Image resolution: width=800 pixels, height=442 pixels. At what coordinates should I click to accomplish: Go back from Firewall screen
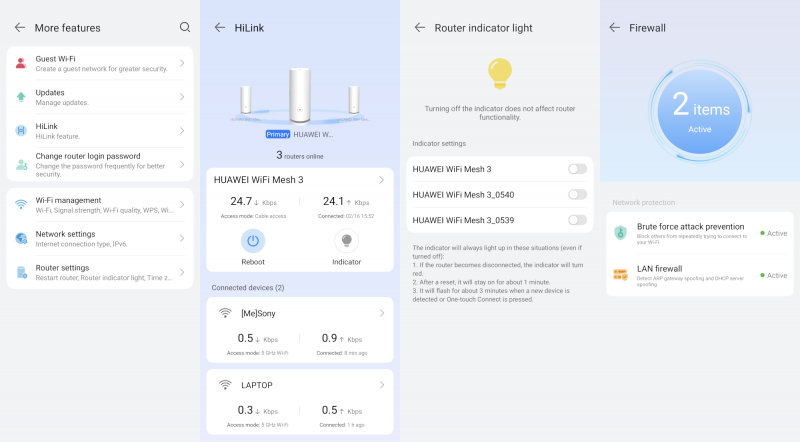pos(615,28)
